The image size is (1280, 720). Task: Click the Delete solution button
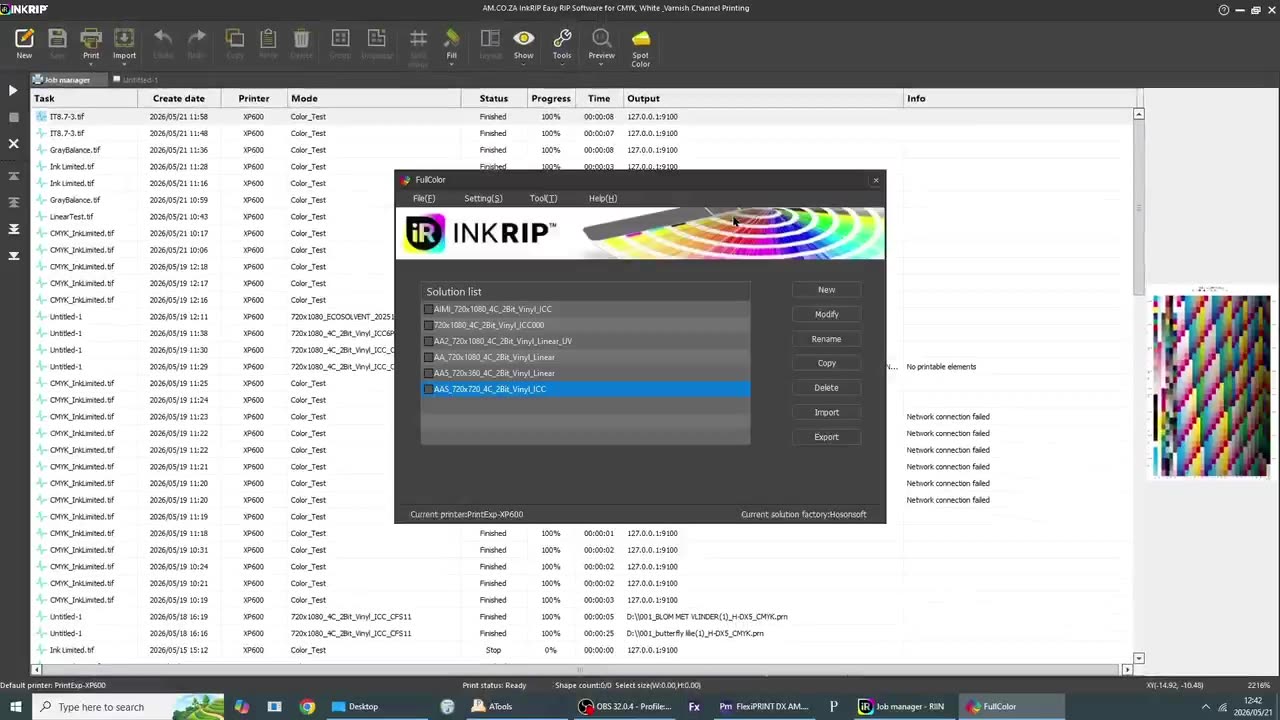[826, 388]
